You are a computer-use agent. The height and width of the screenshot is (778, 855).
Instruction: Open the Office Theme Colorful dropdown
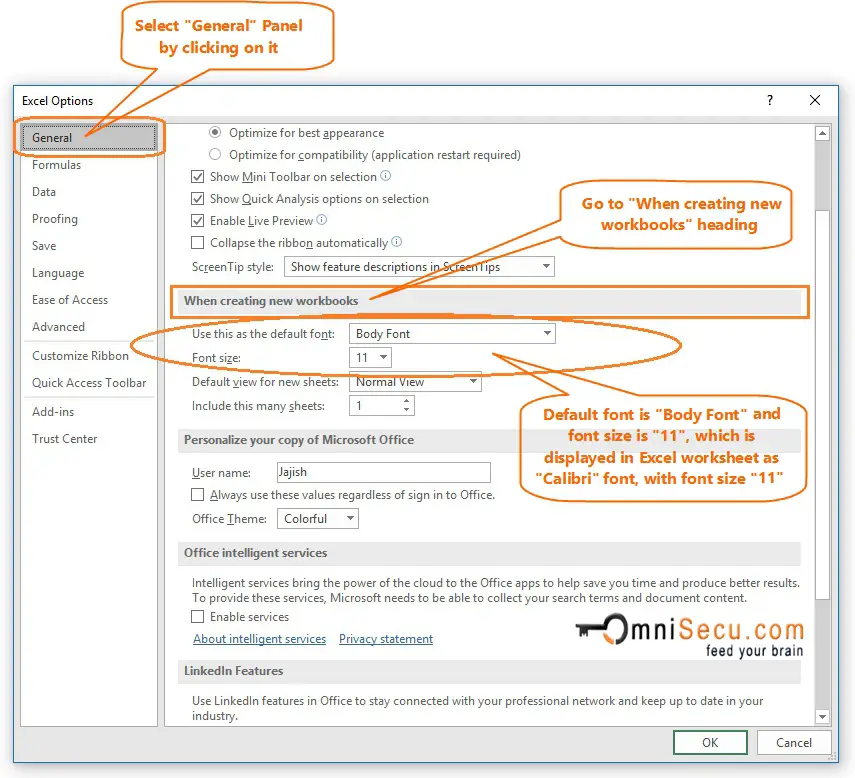click(x=318, y=518)
